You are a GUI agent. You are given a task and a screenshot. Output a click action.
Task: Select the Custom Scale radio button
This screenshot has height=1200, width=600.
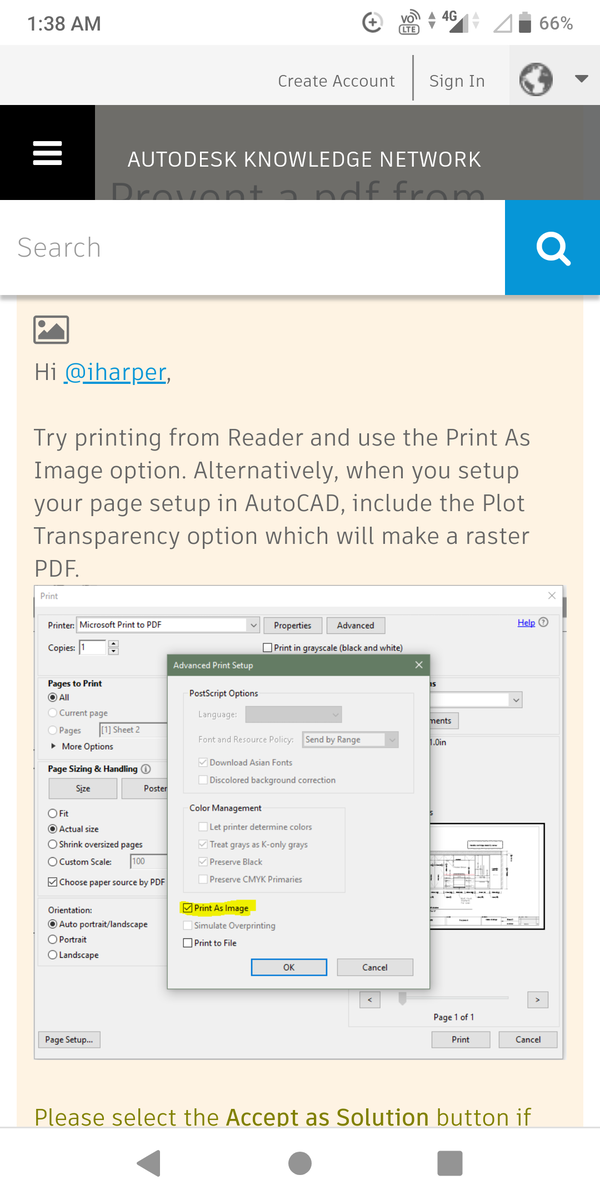(x=53, y=861)
